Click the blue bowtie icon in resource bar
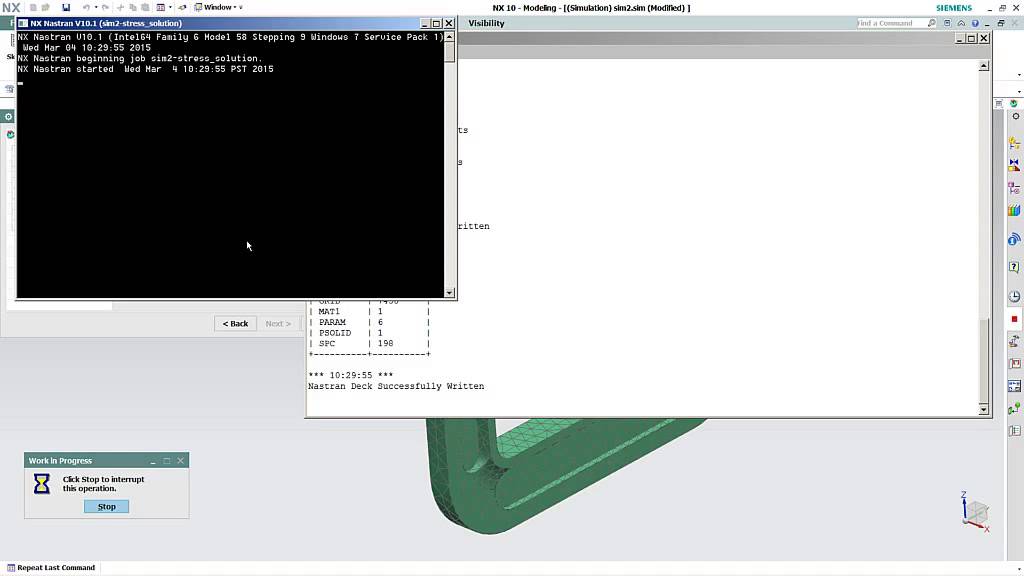 coord(1014,164)
